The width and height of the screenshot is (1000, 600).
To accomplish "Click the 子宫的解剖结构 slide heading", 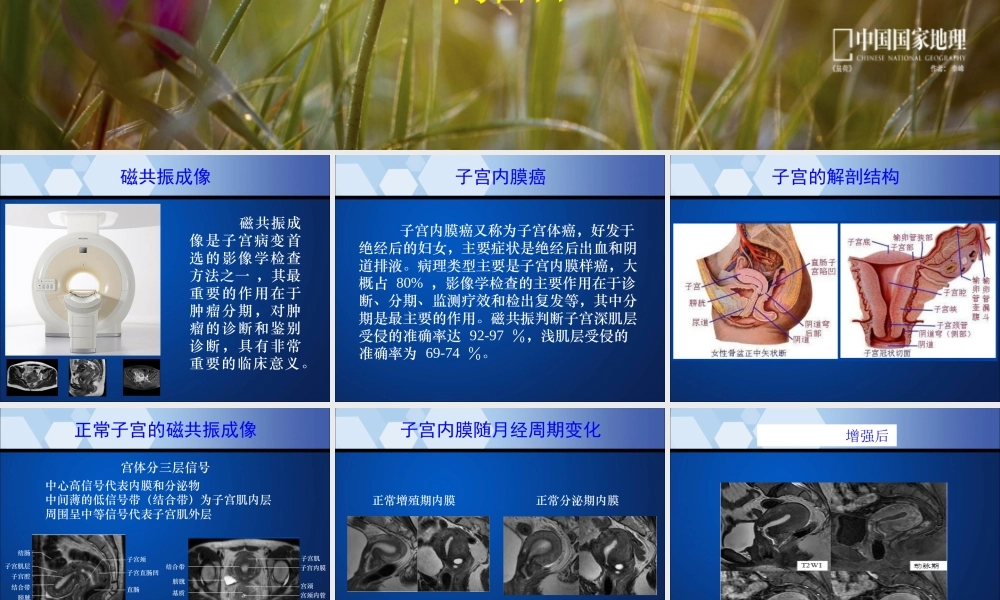I will 837,175.
